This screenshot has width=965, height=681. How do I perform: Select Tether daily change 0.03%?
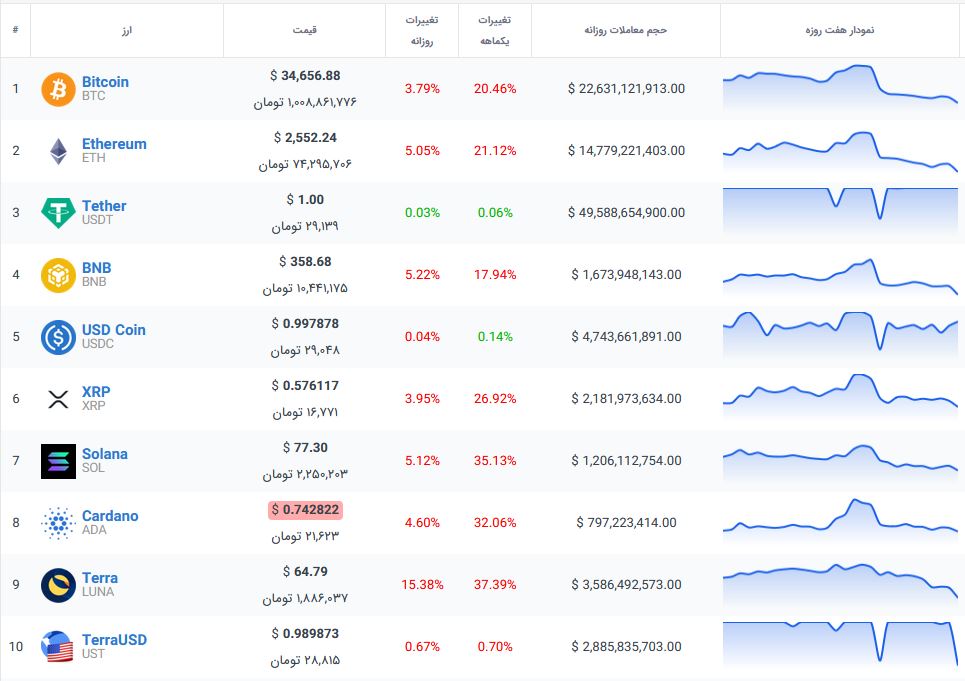pyautogui.click(x=422, y=213)
